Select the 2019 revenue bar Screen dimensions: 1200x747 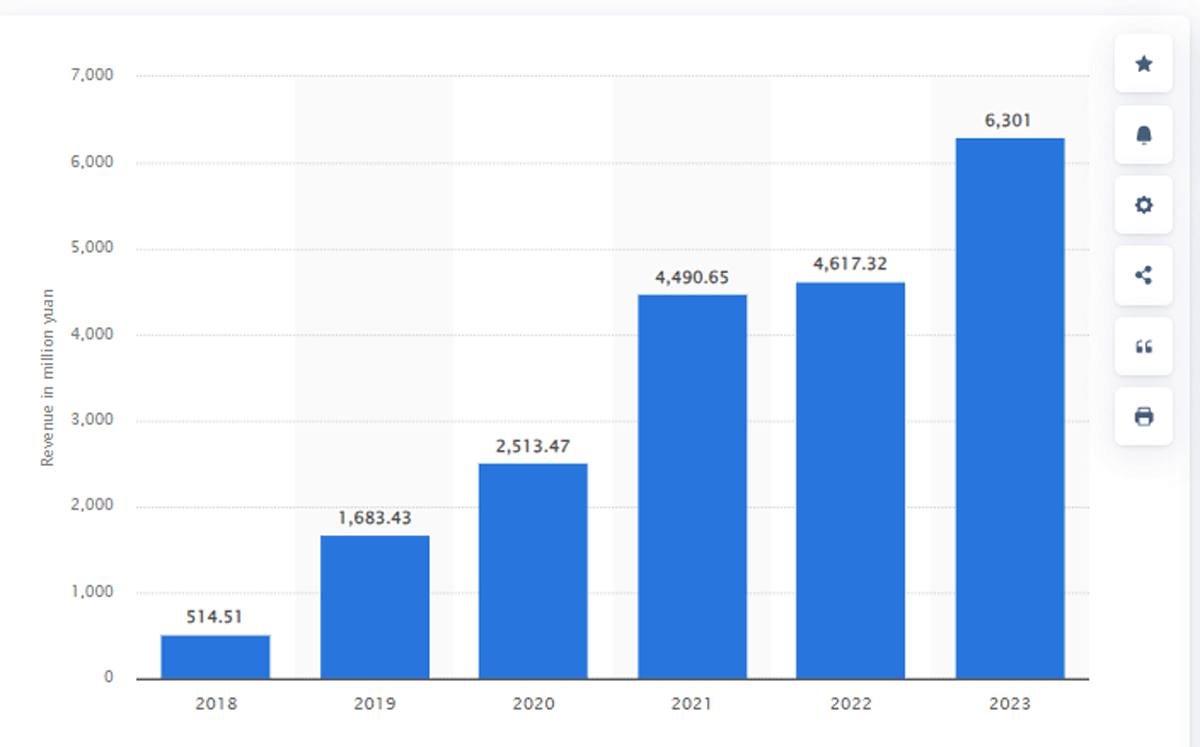click(375, 607)
